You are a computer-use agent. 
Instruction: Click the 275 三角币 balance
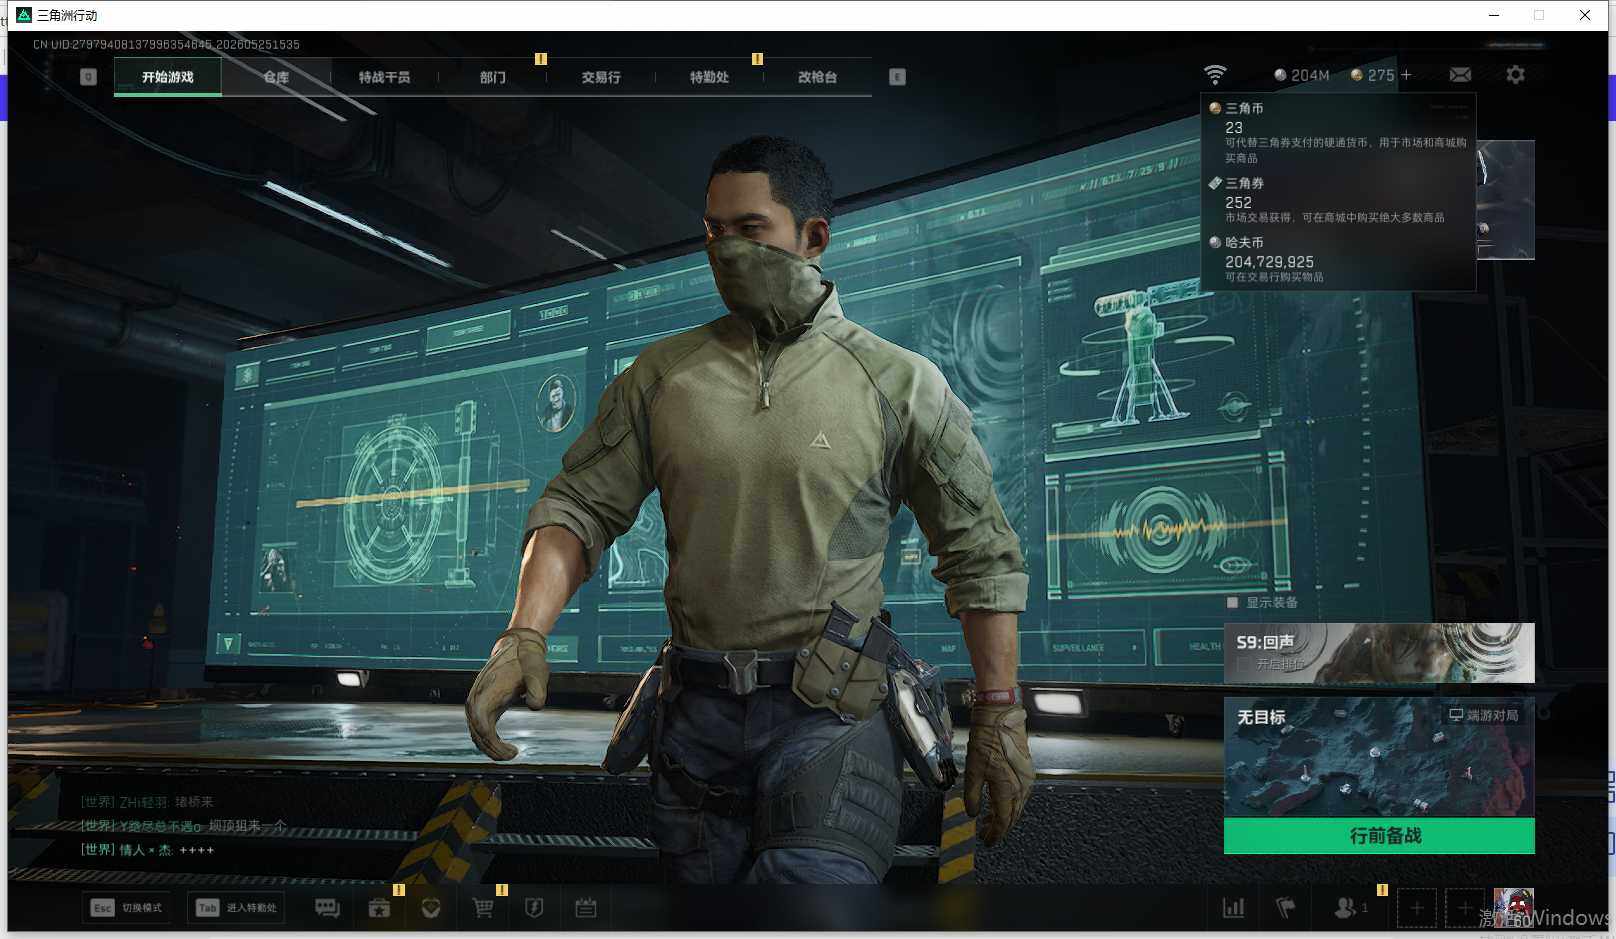coord(1372,75)
